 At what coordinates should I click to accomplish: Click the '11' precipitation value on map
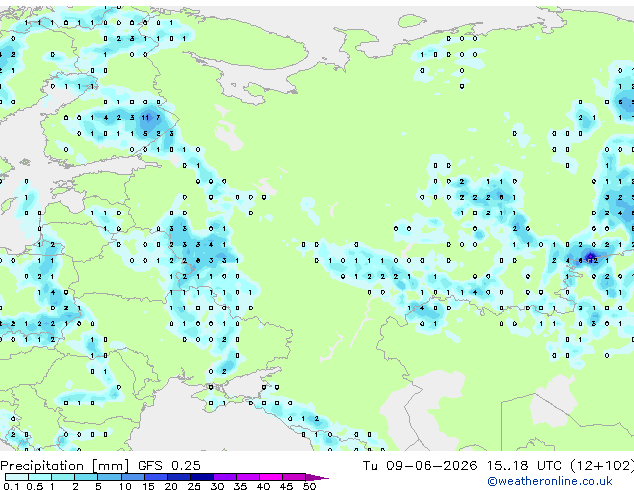click(145, 118)
